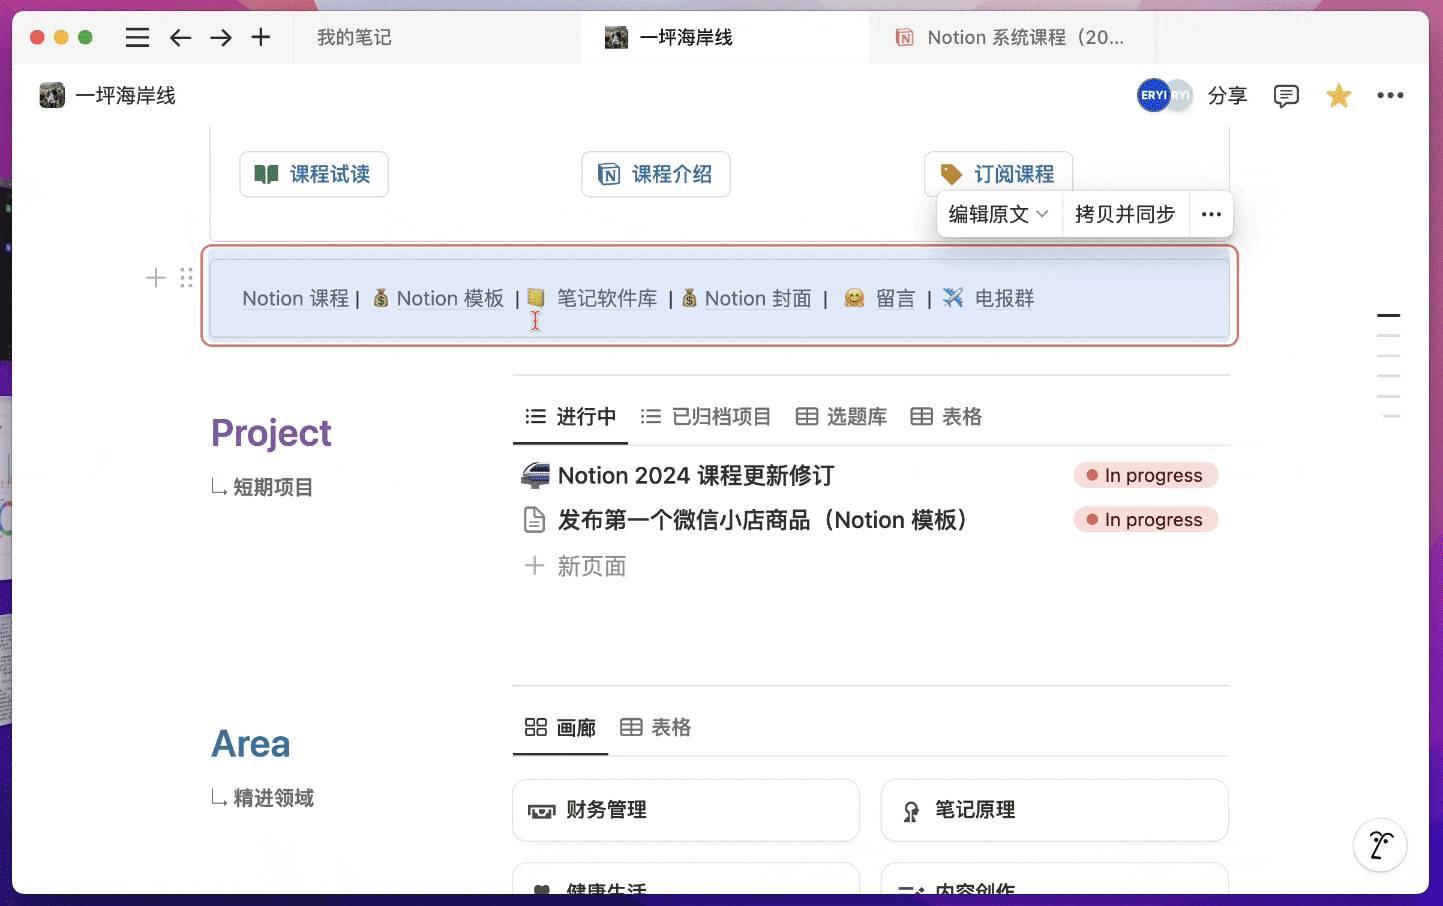
Task: Open the Notion 模板 link
Action: [x=450, y=299]
